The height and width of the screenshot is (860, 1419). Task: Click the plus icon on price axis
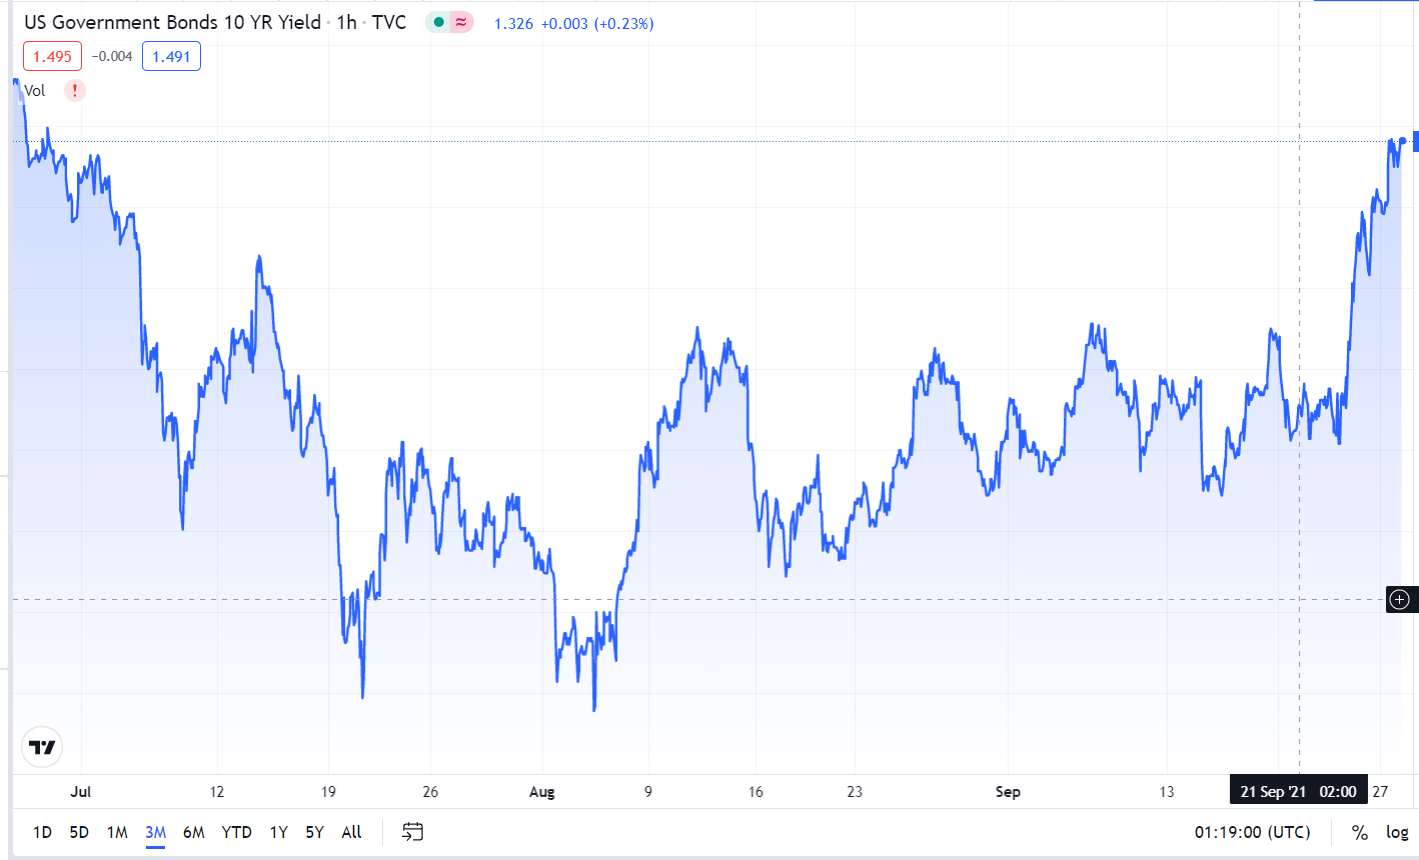(1400, 600)
